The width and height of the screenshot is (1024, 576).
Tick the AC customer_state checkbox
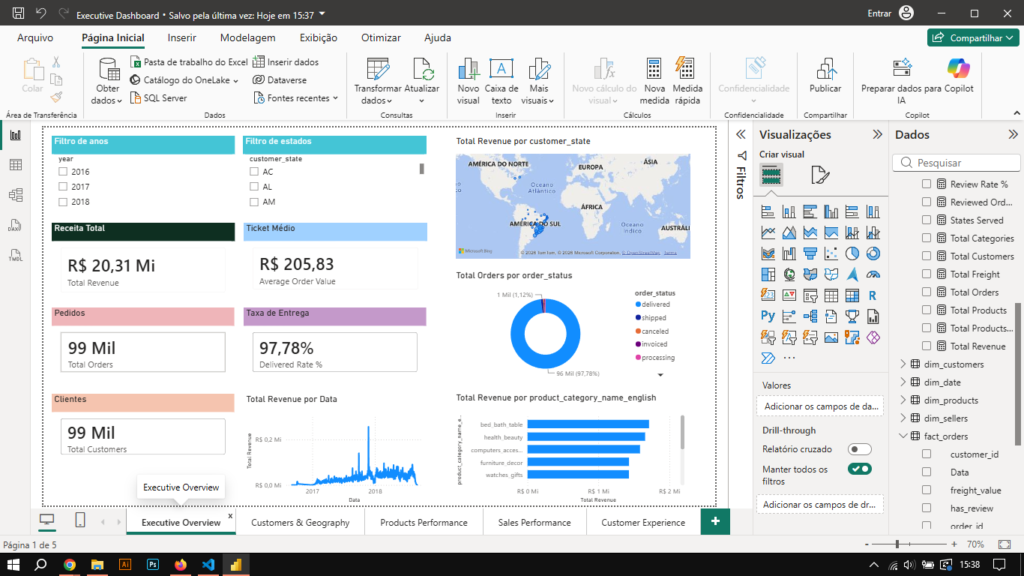tap(254, 172)
